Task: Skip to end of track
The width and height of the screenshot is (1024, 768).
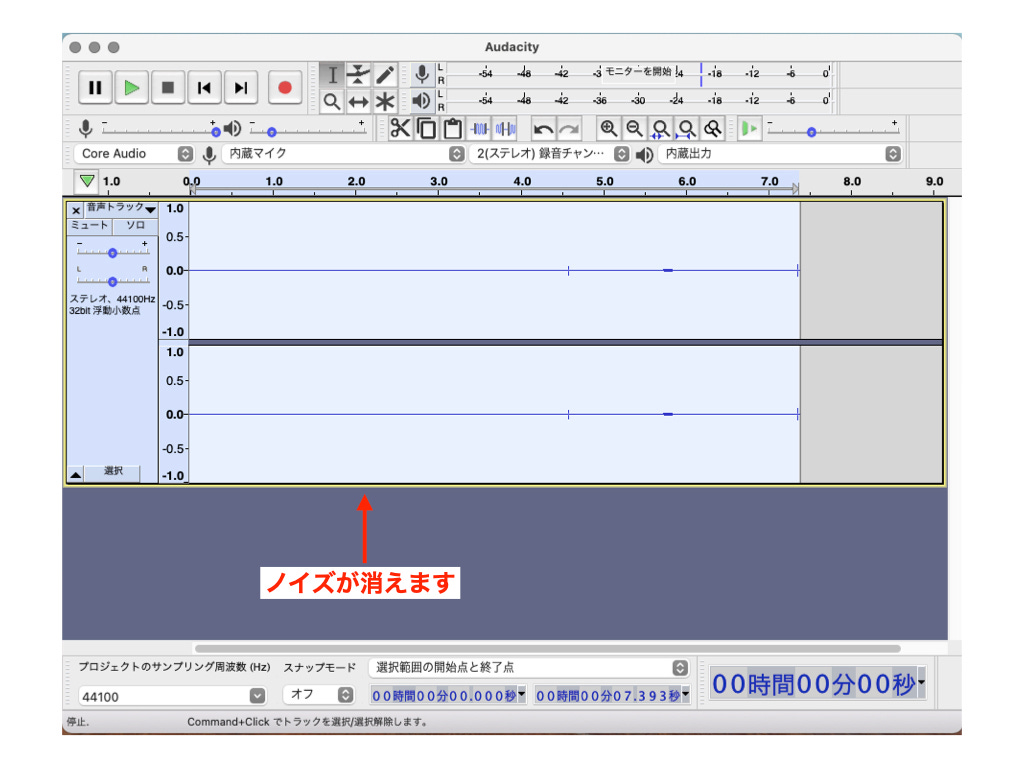Action: [241, 88]
